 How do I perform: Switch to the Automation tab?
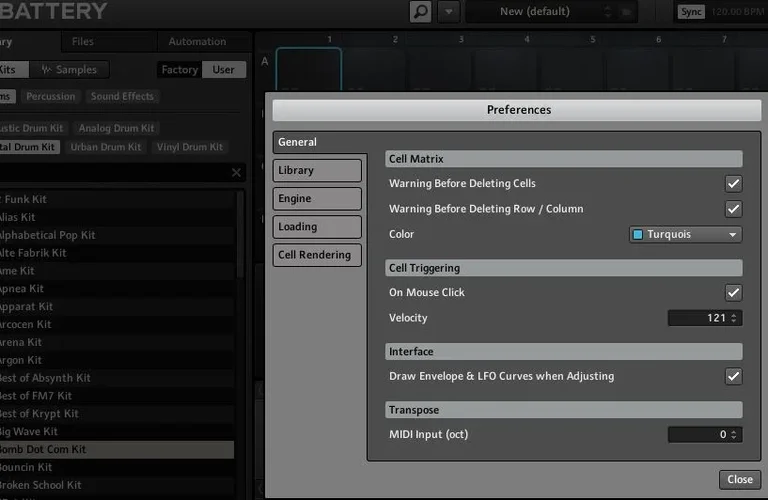pos(197,42)
